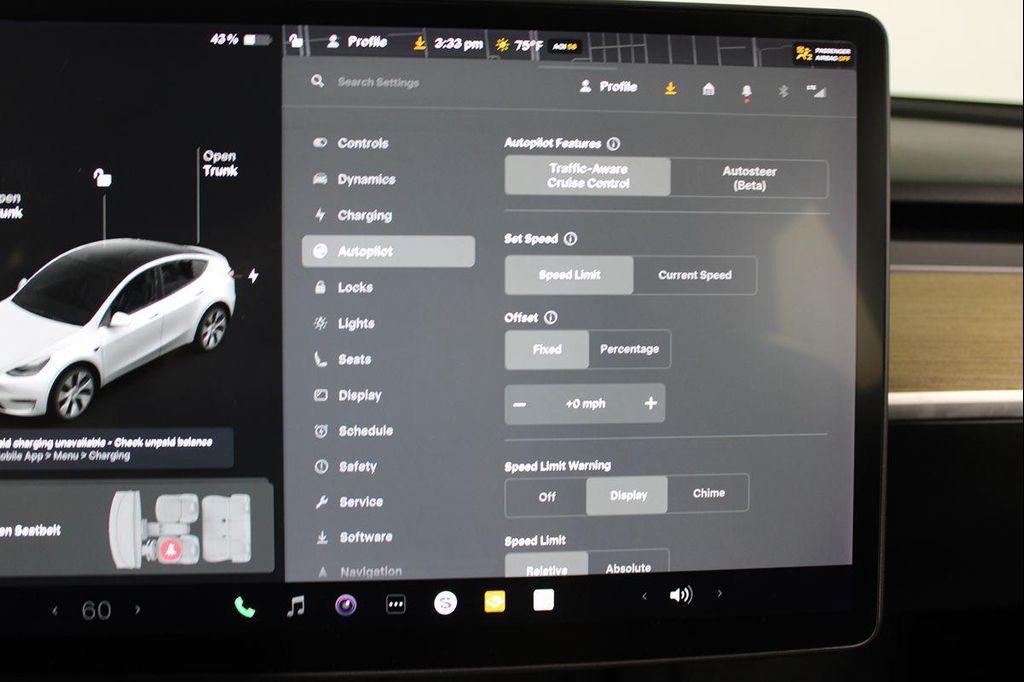Tap the volume speaker control

[x=682, y=592]
